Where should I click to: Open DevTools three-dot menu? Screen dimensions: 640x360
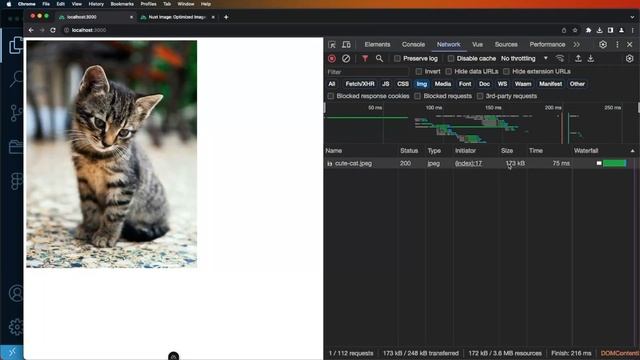pos(617,44)
